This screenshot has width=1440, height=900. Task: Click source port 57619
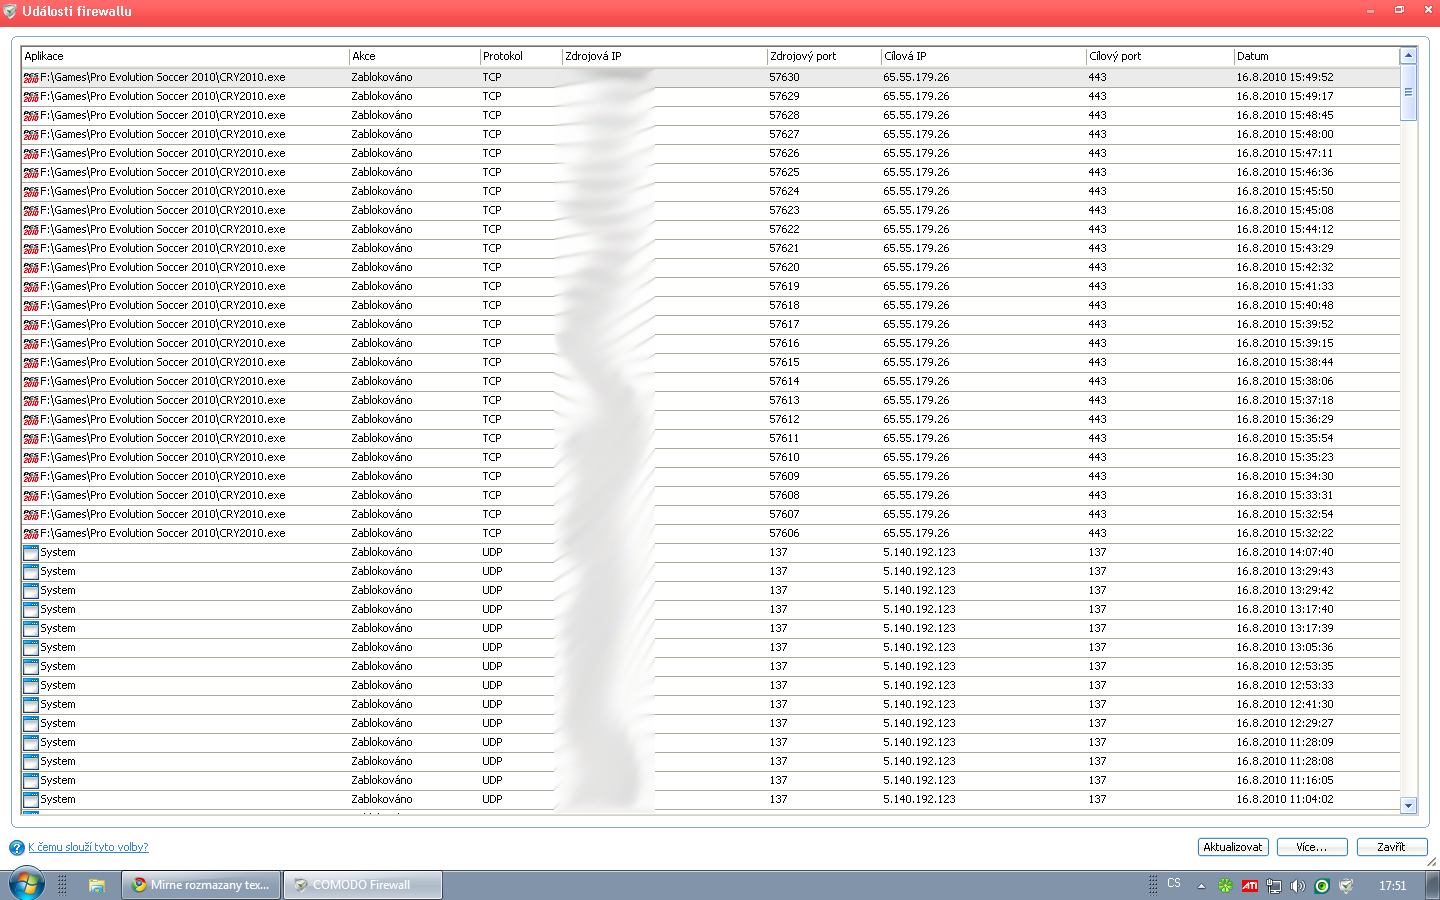(784, 287)
